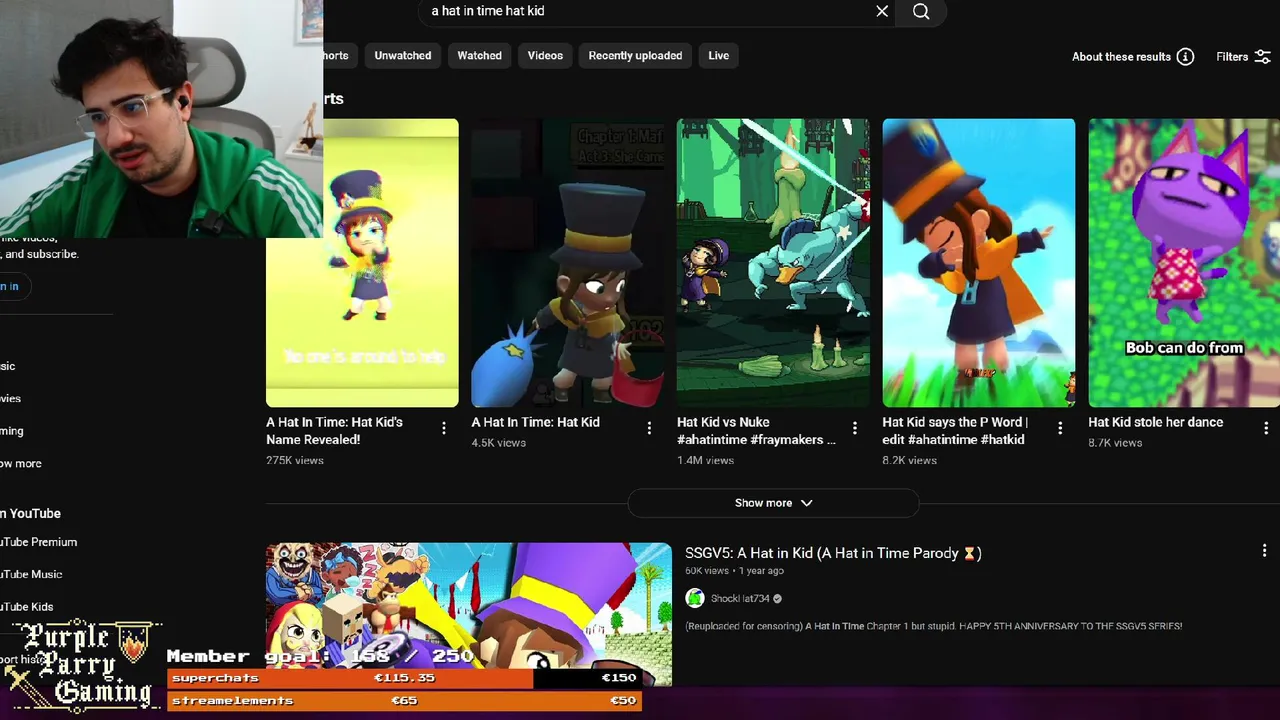Open Hat Kid's Name Revealed short thumbnail
The image size is (1280, 720).
click(362, 263)
